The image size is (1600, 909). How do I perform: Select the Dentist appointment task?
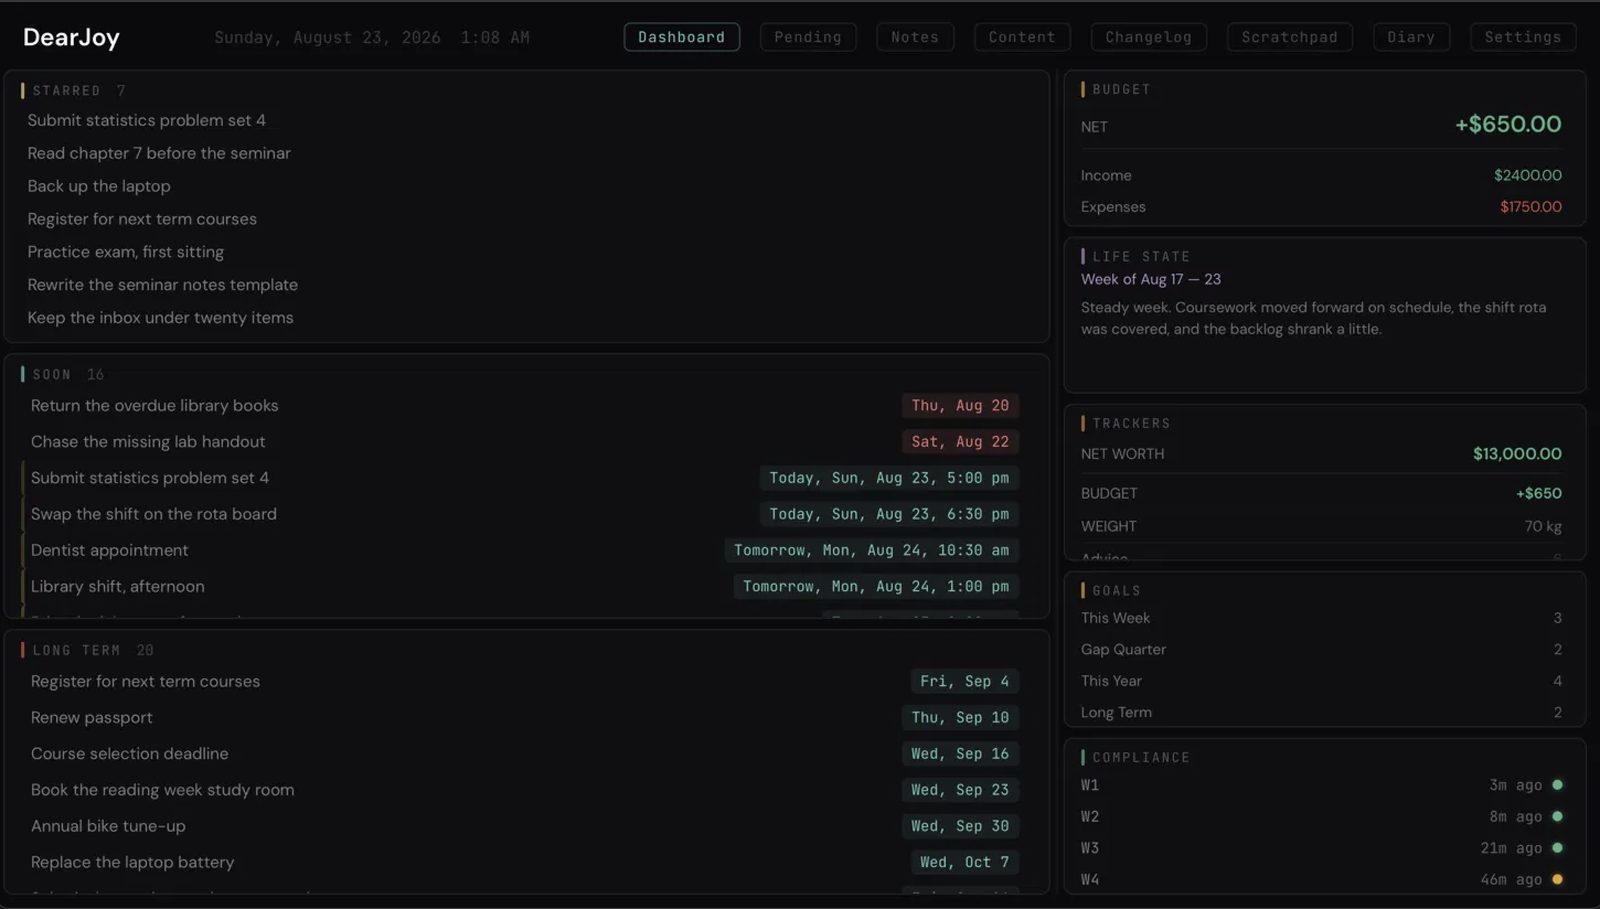pyautogui.click(x=110, y=550)
